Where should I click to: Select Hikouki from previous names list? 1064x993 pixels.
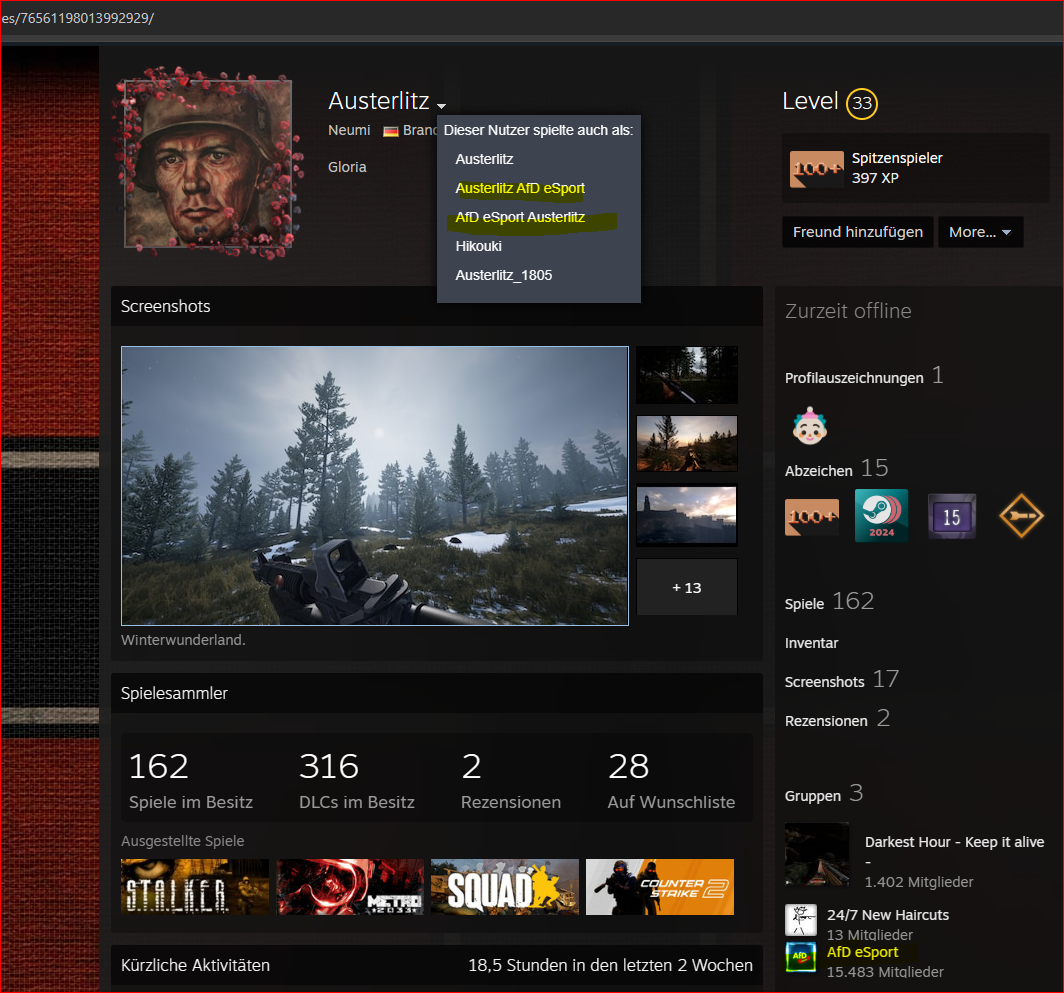coord(478,246)
